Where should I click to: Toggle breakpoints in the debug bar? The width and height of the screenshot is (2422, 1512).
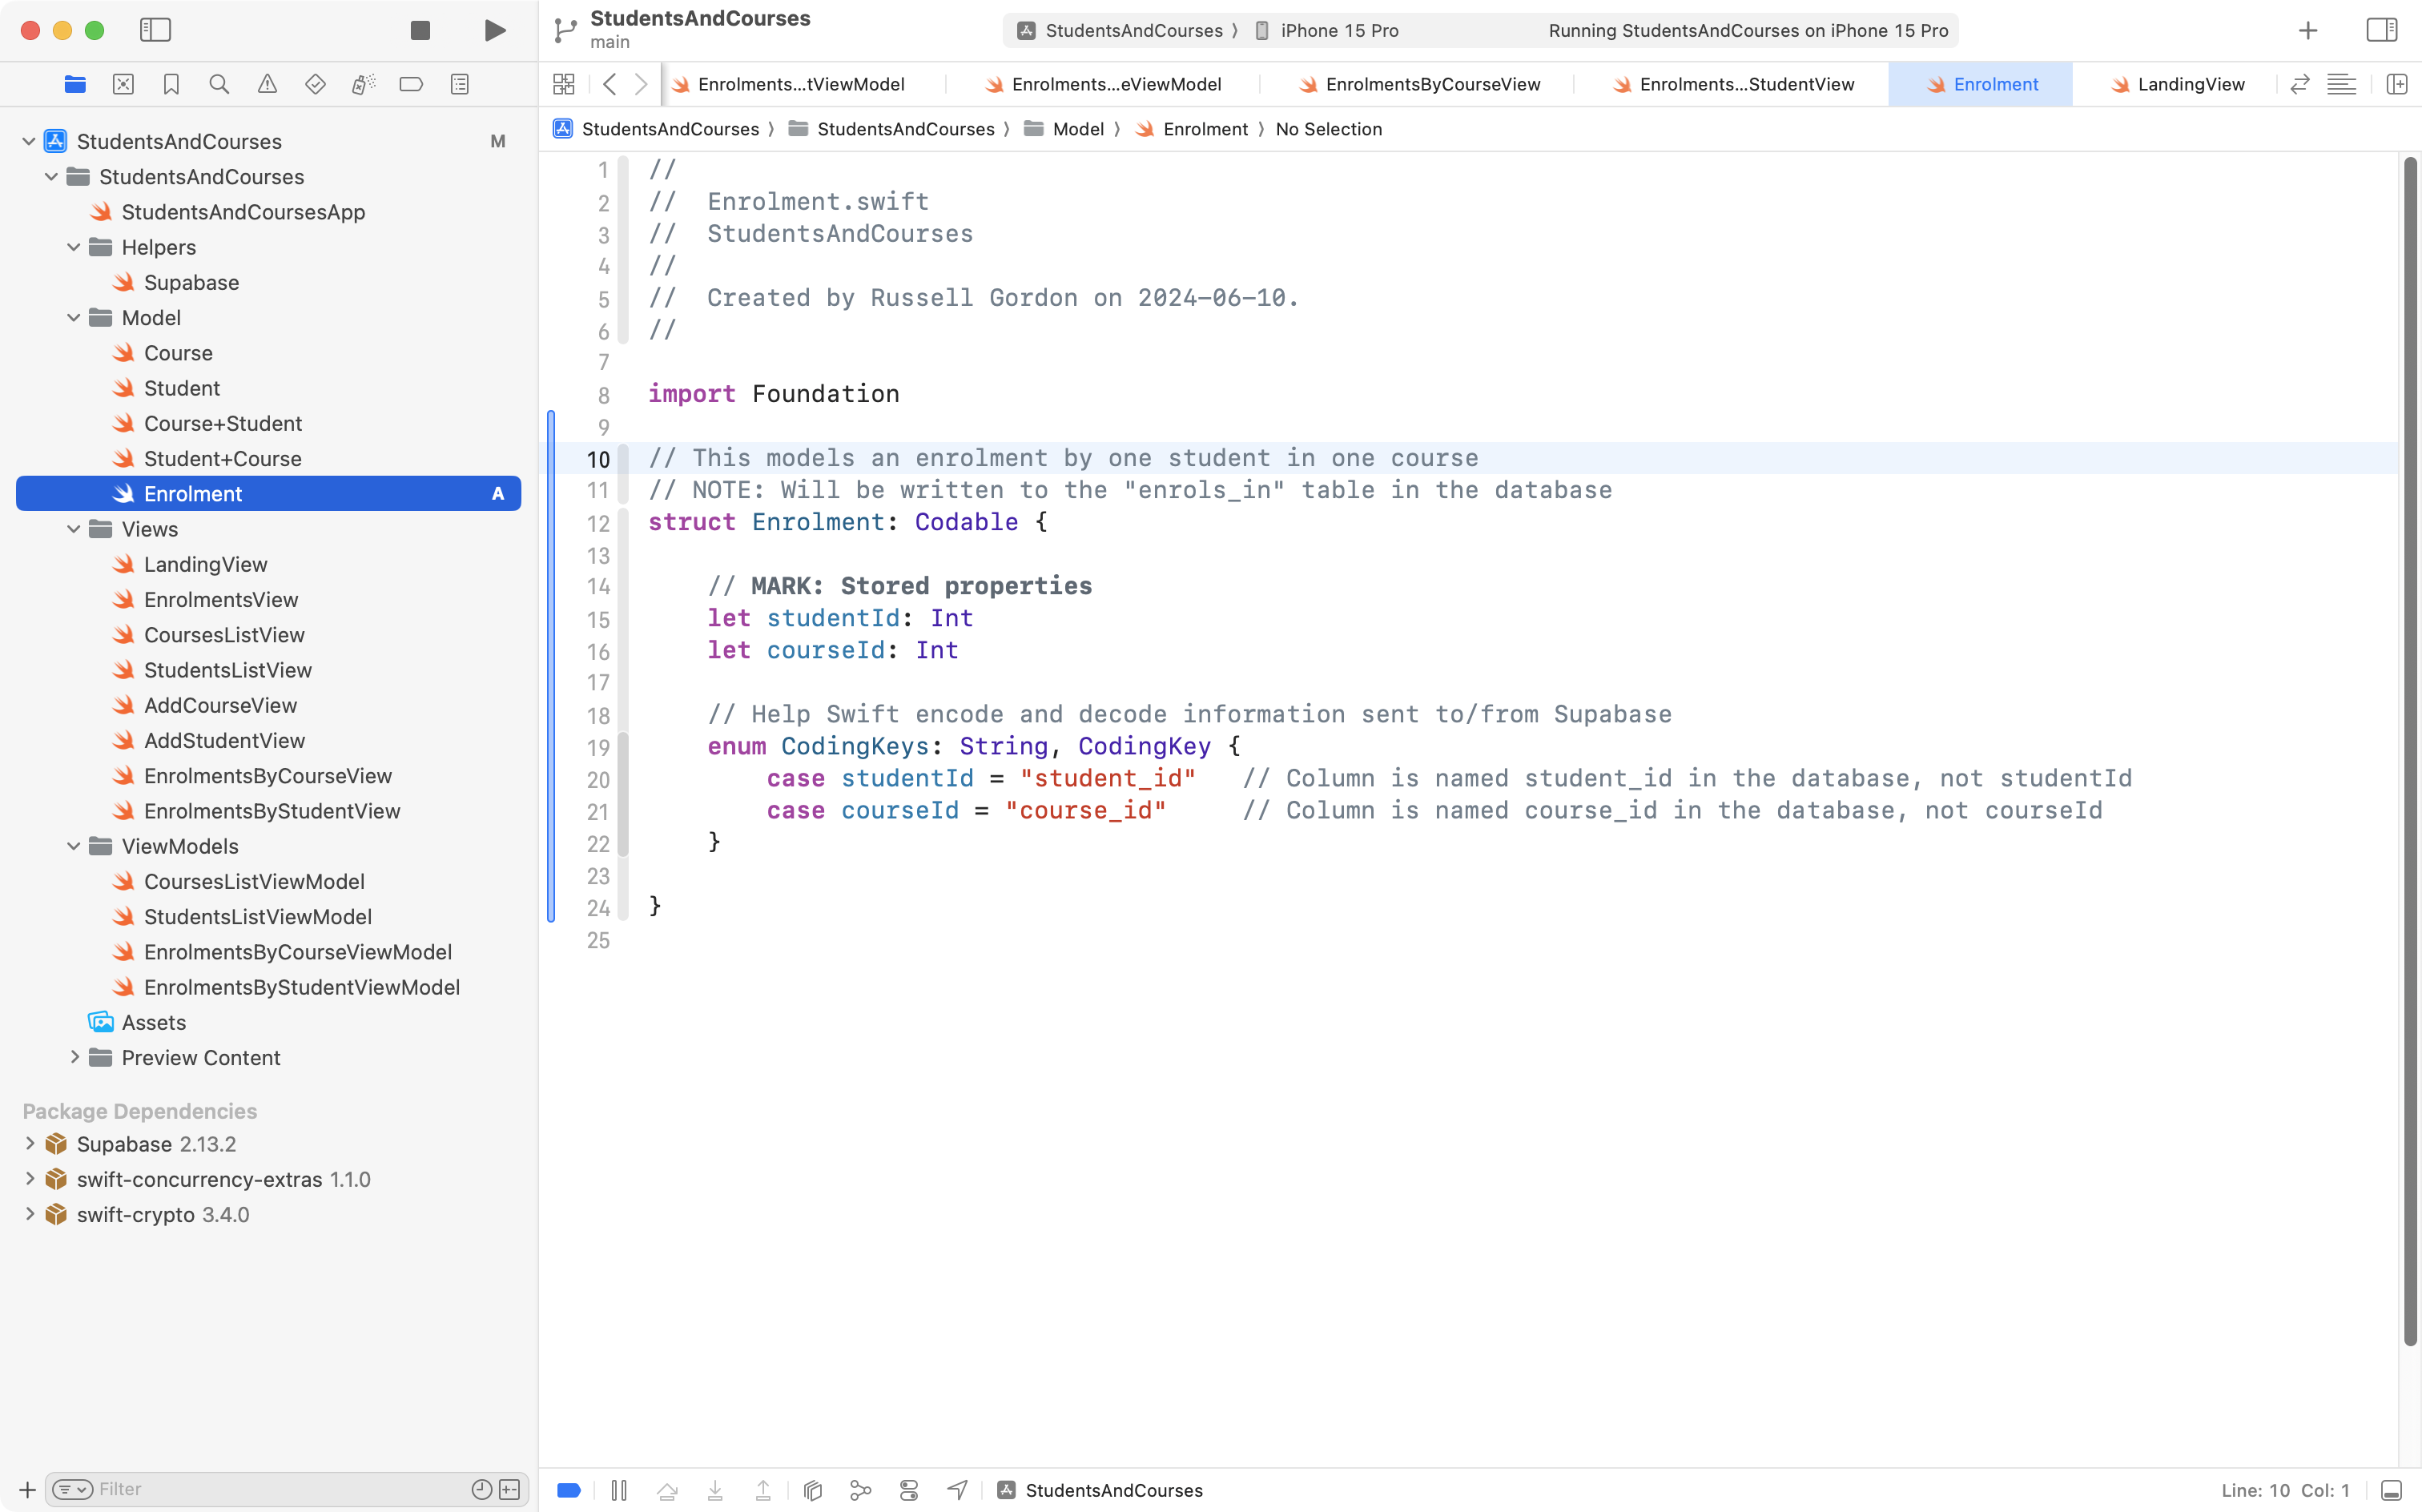[x=569, y=1490]
